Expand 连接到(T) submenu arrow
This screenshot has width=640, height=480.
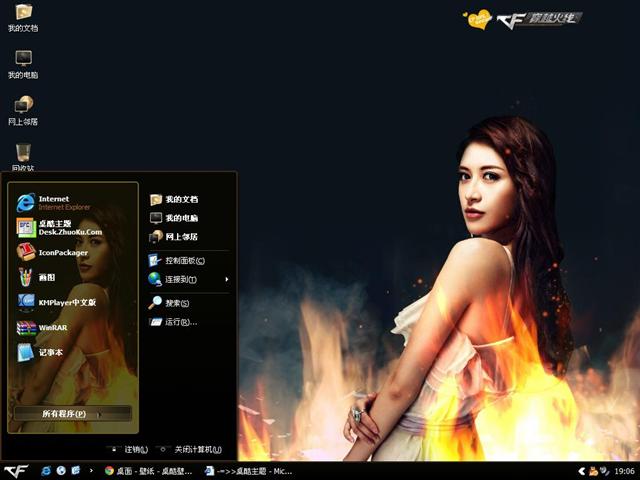click(227, 279)
